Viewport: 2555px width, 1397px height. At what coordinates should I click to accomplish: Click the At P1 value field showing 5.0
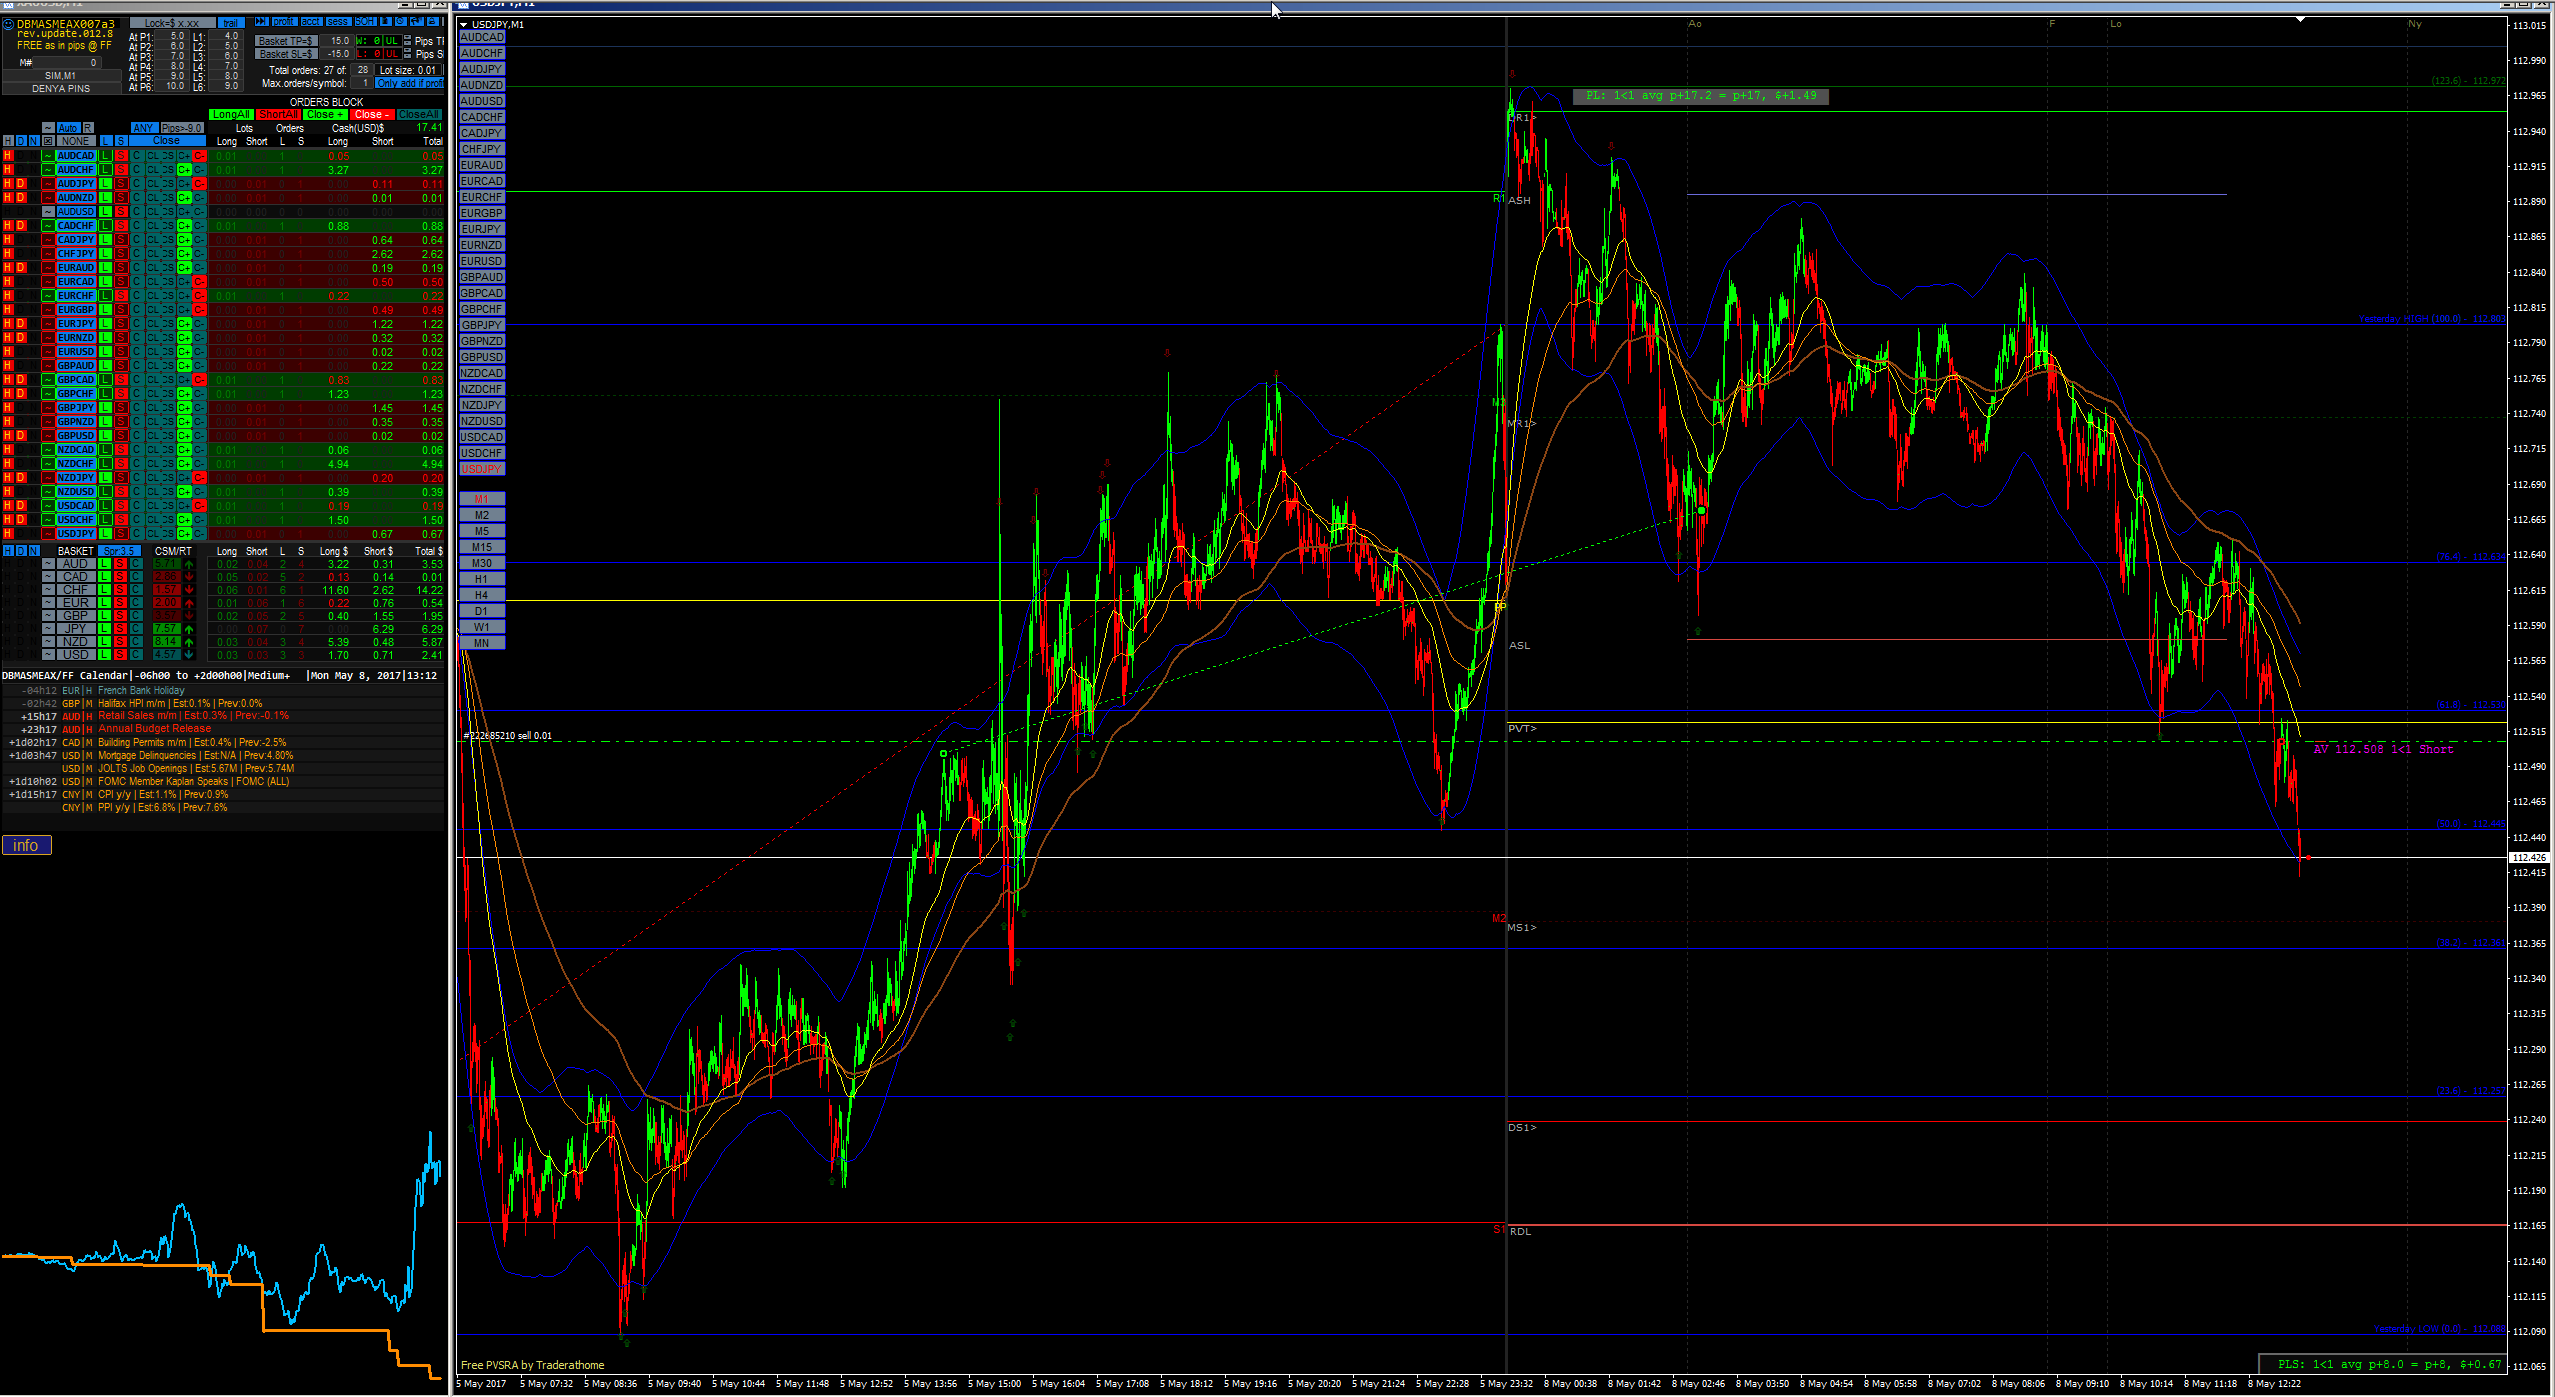(172, 36)
